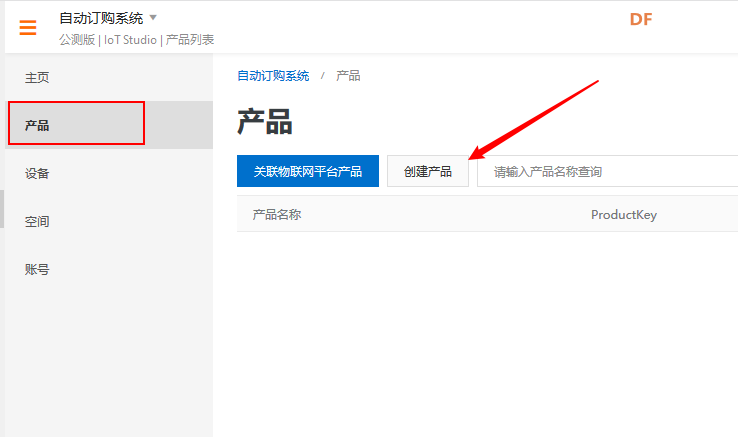This screenshot has width=738, height=437.
Task: Open the orange hamburger menu
Action: tap(28, 27)
